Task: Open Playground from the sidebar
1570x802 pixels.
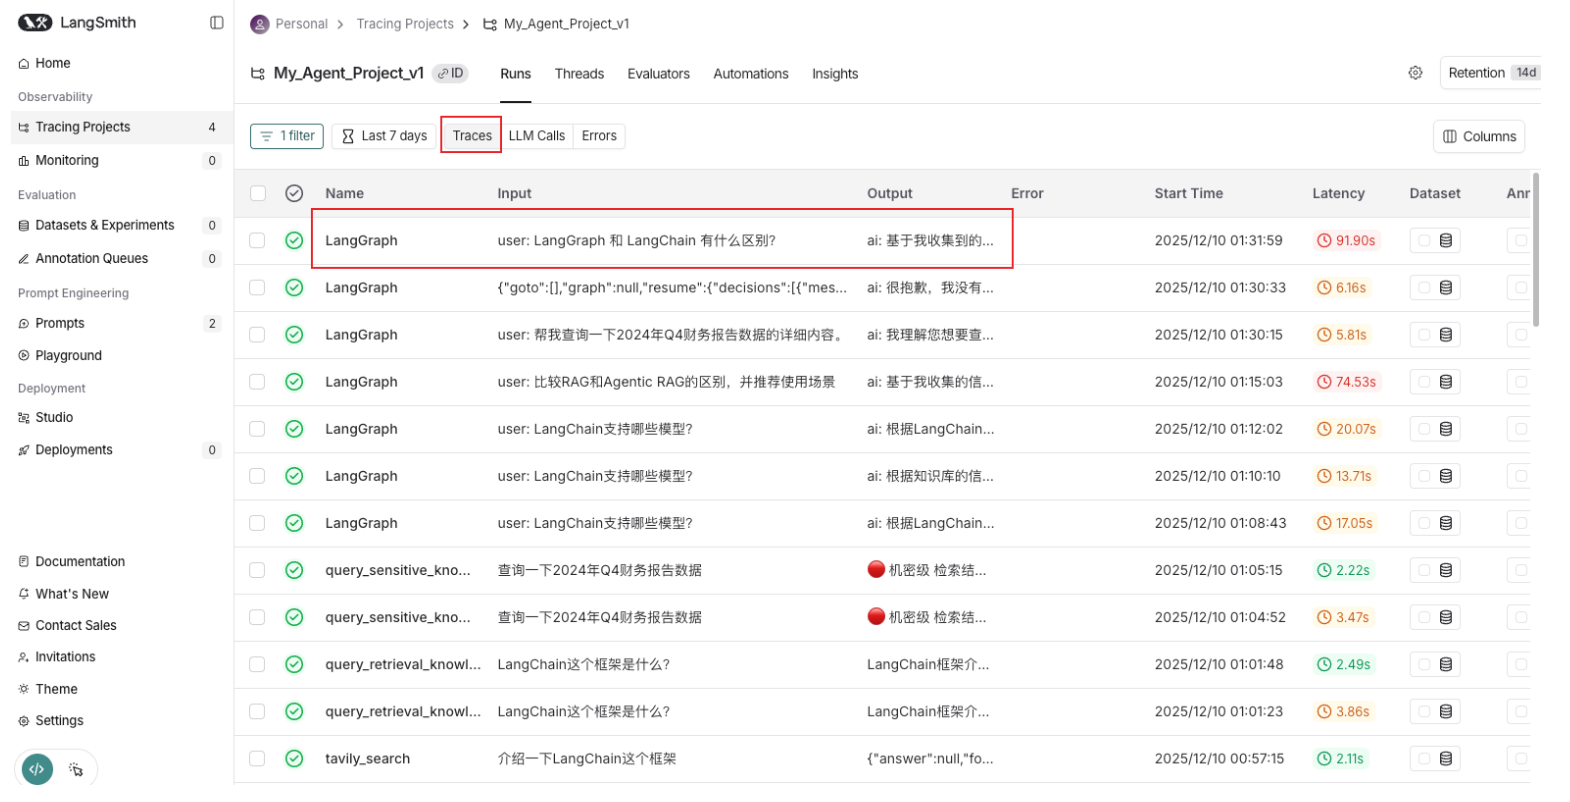Action: (68, 356)
